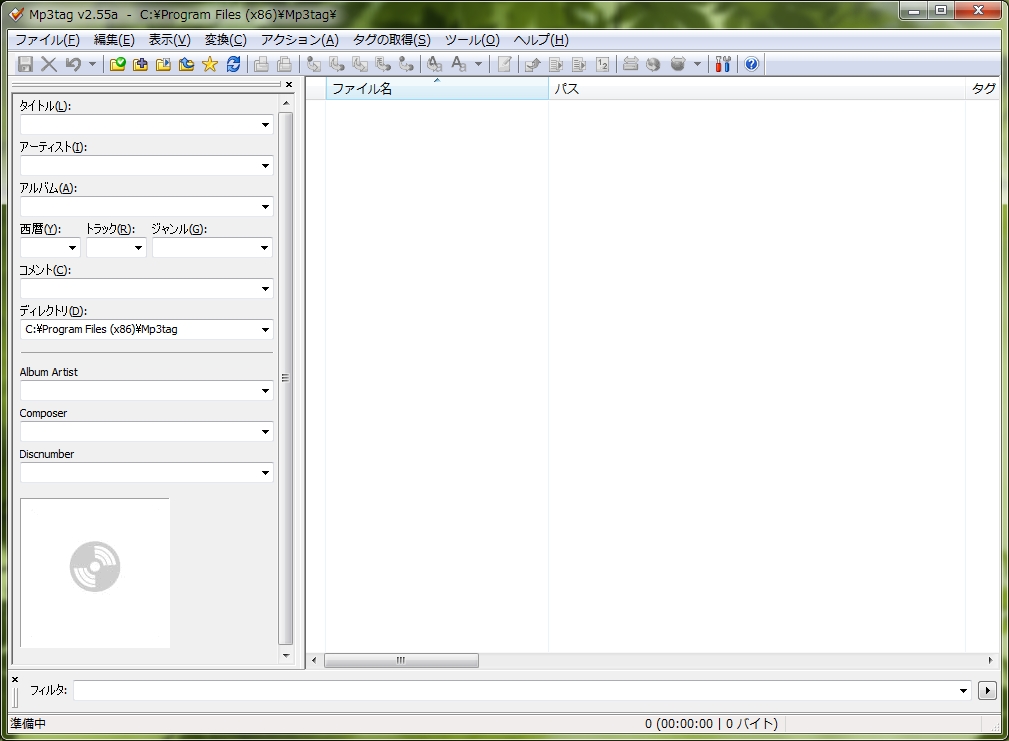Open the Undo history dropdown arrow
This screenshot has width=1009, height=741.
(x=92, y=64)
